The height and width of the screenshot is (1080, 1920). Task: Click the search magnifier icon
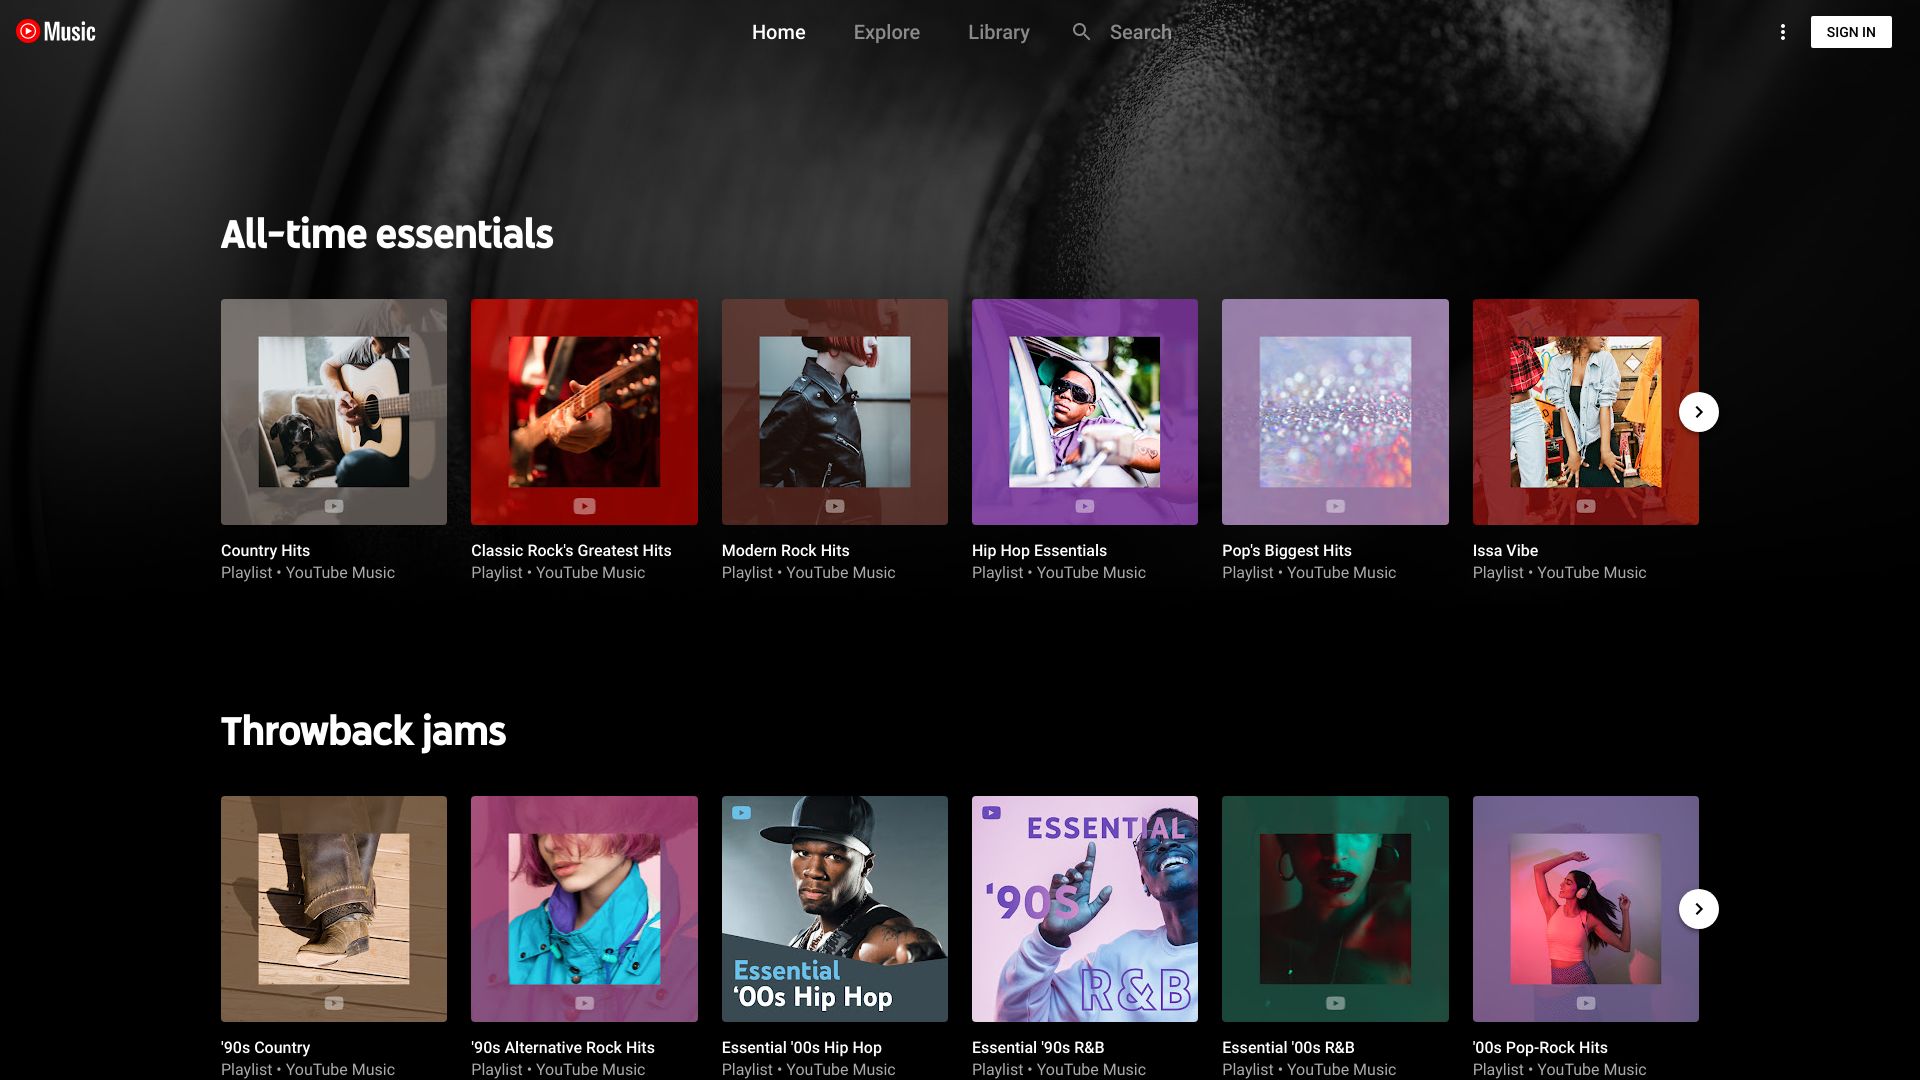(x=1081, y=32)
